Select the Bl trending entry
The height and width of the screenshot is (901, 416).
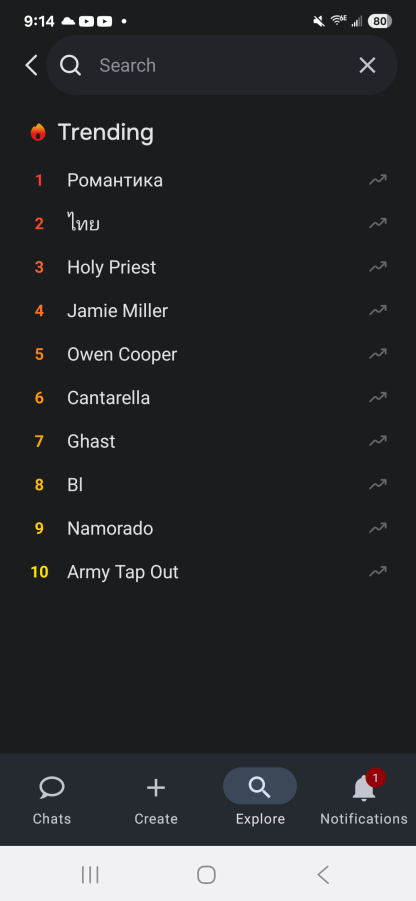coord(208,485)
